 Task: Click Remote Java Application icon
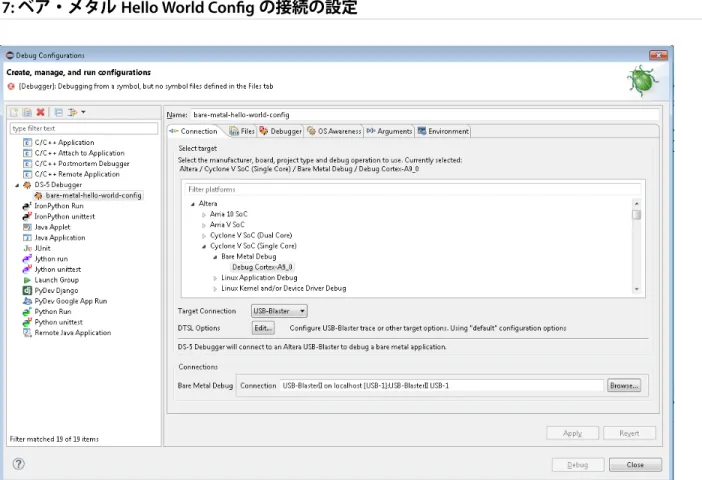click(x=27, y=333)
